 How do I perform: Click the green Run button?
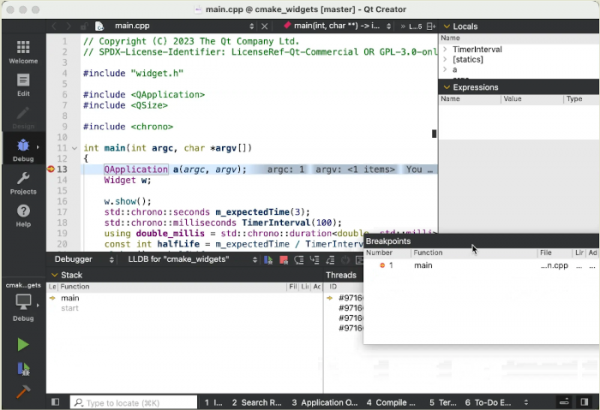[x=23, y=344]
